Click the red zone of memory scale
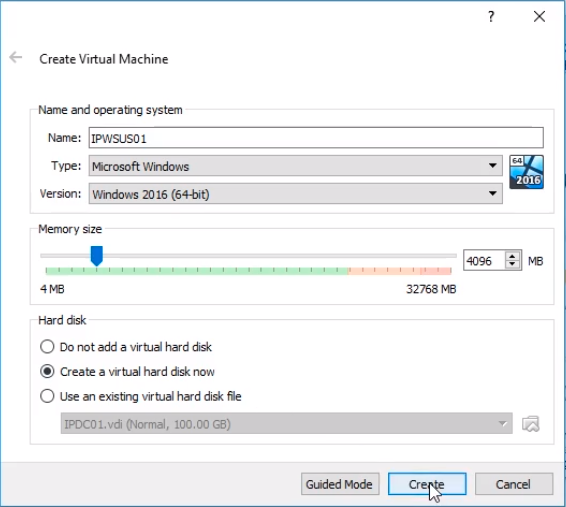Viewport: 566px width, 507px height. (400, 271)
